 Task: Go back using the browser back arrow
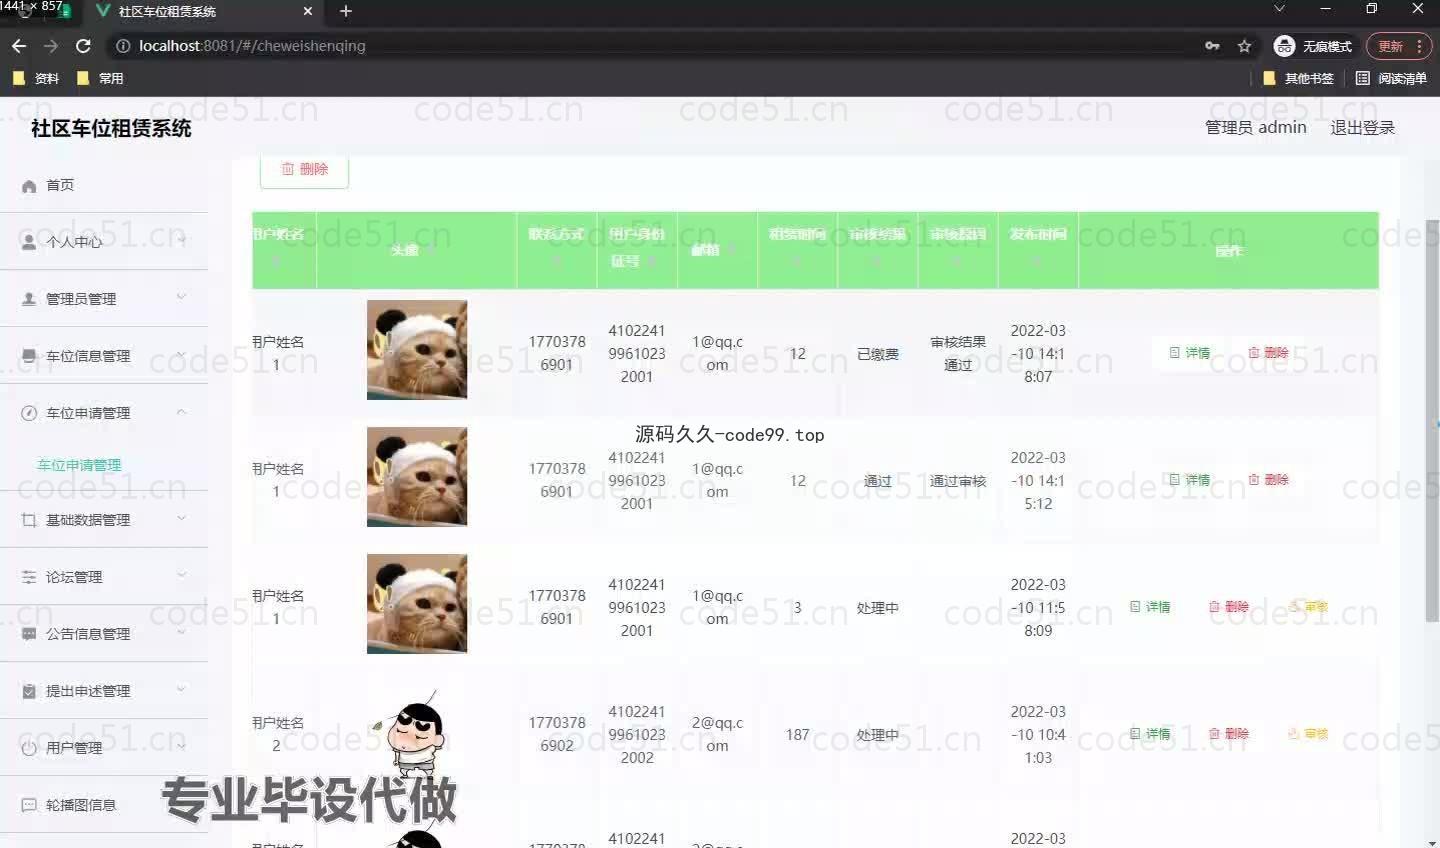click(18, 46)
